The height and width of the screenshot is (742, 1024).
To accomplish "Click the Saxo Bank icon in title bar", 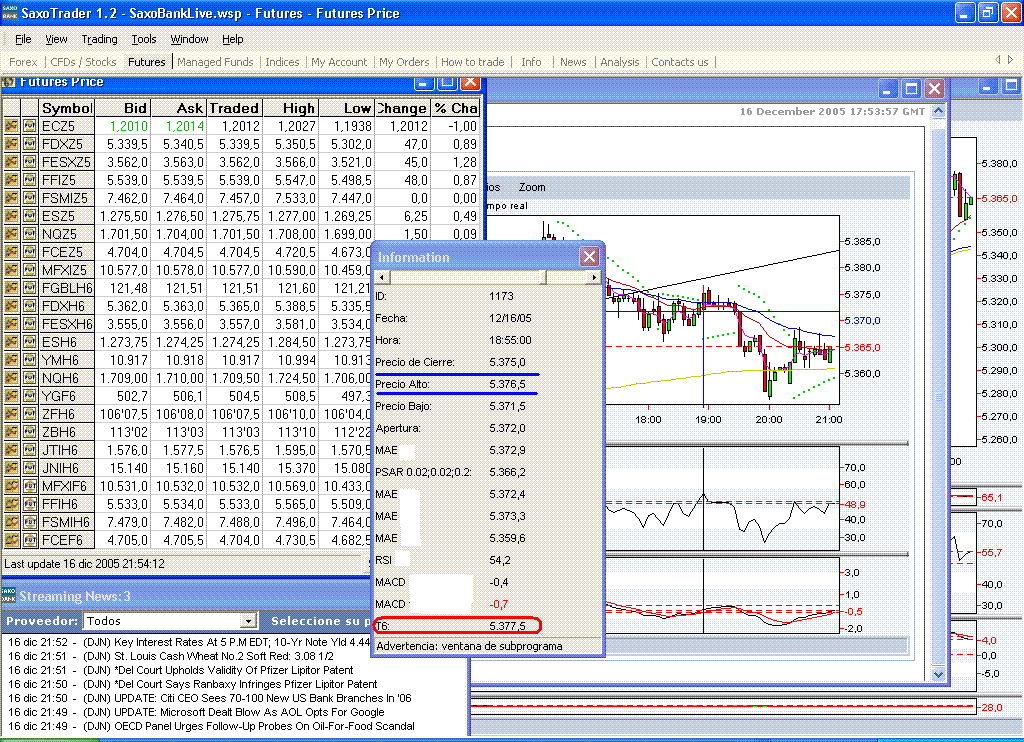I will 10,13.
